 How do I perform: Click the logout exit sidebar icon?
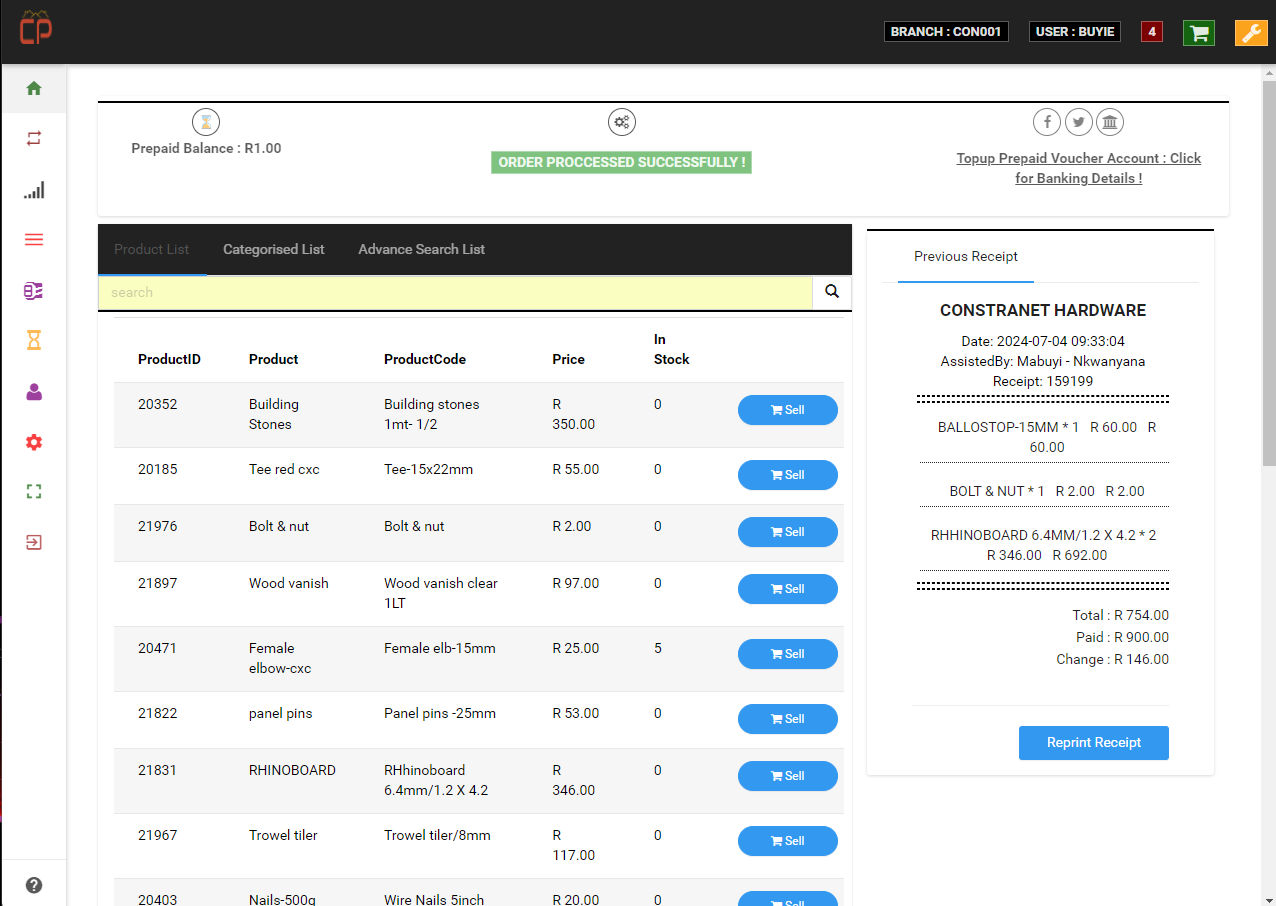click(x=34, y=543)
